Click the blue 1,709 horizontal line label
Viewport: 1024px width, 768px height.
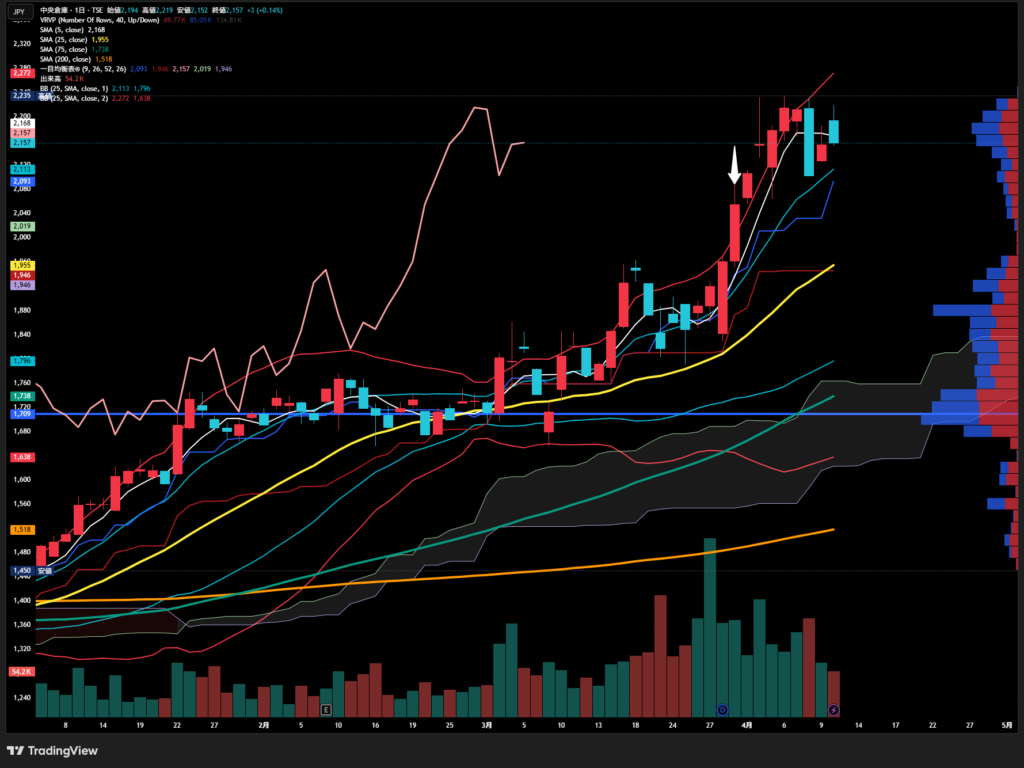[21, 412]
